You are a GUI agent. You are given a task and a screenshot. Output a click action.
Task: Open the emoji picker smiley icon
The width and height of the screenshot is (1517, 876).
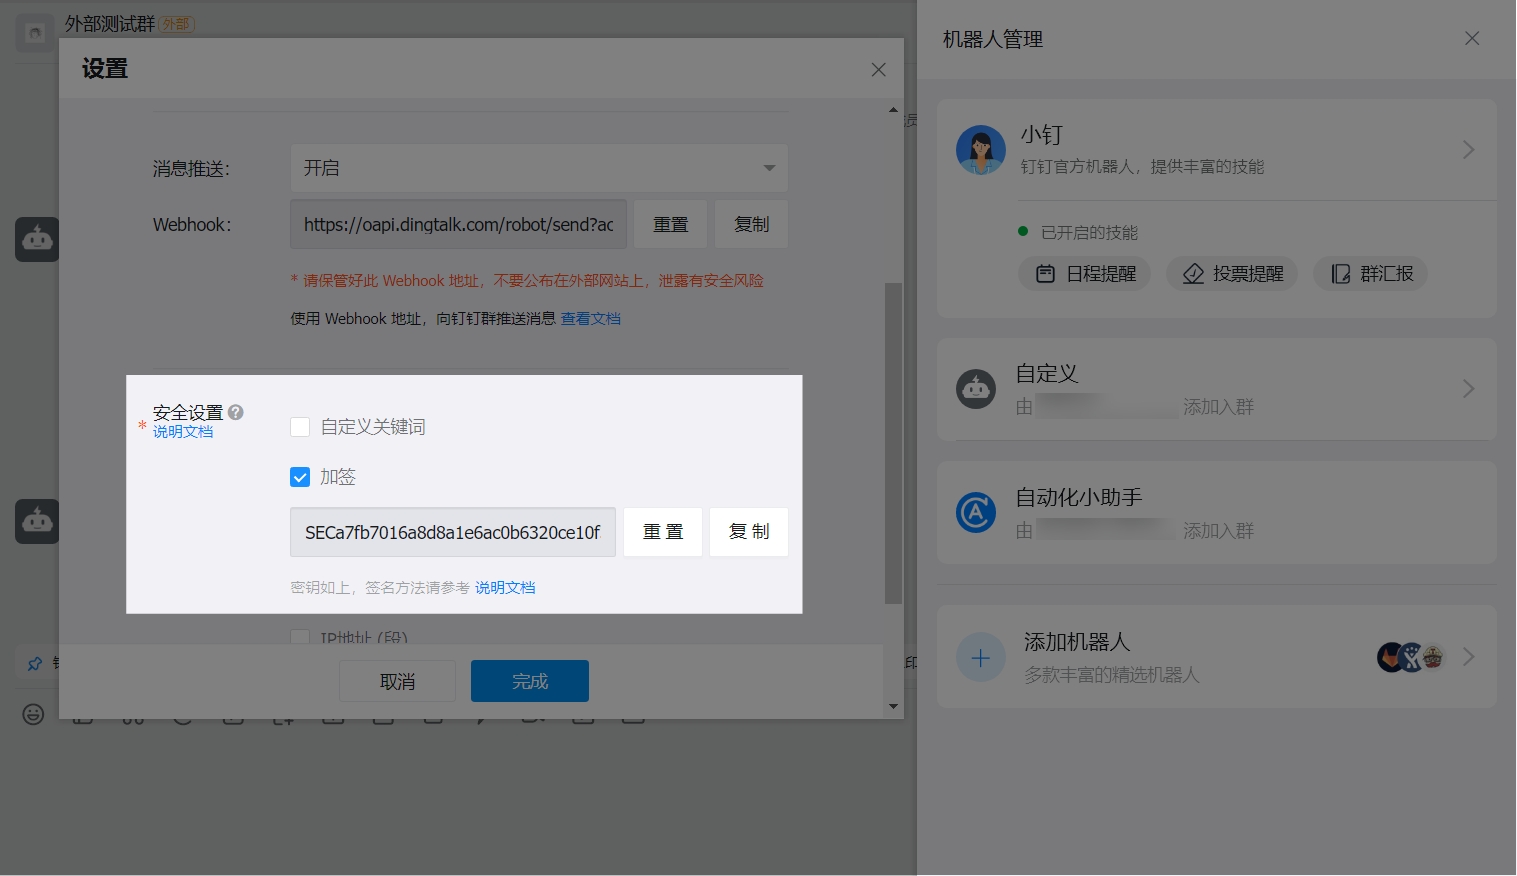33,714
